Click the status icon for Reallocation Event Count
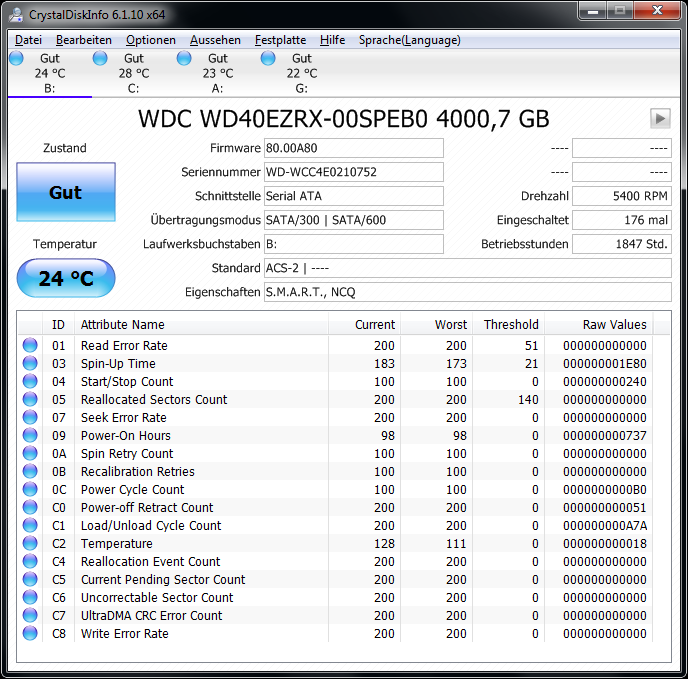This screenshot has width=688, height=679. [30, 561]
